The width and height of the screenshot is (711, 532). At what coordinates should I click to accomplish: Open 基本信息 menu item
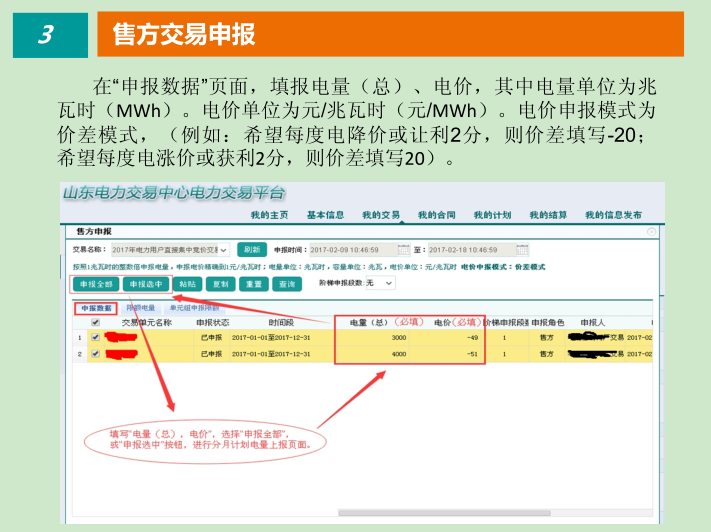point(325,215)
